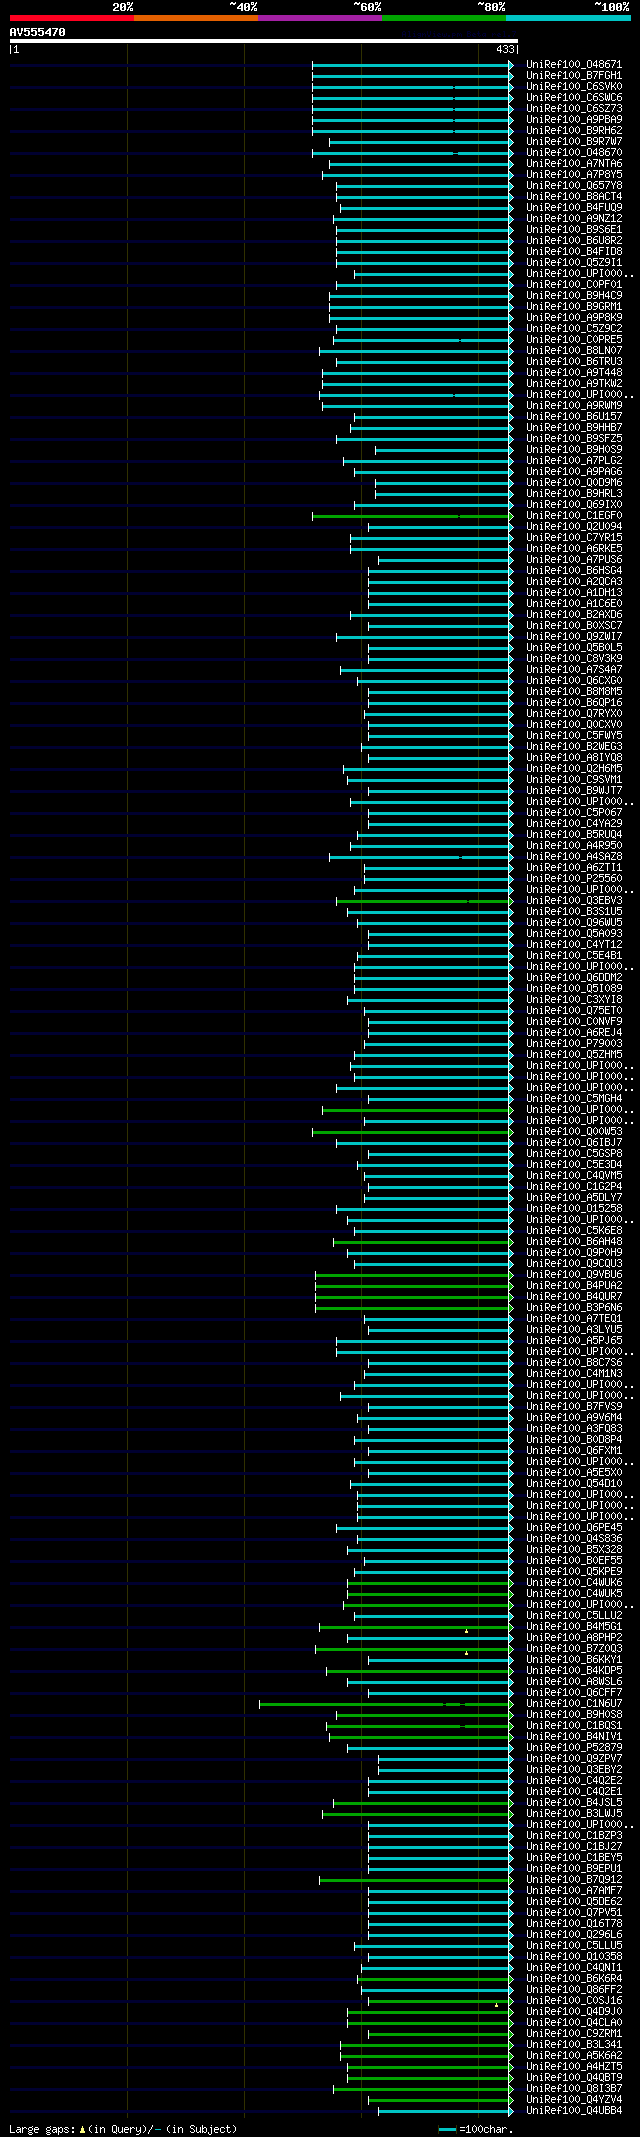Select hit label UniRef100_C4WUK6
This screenshot has height=2137, width=640.
pos(574,1582)
